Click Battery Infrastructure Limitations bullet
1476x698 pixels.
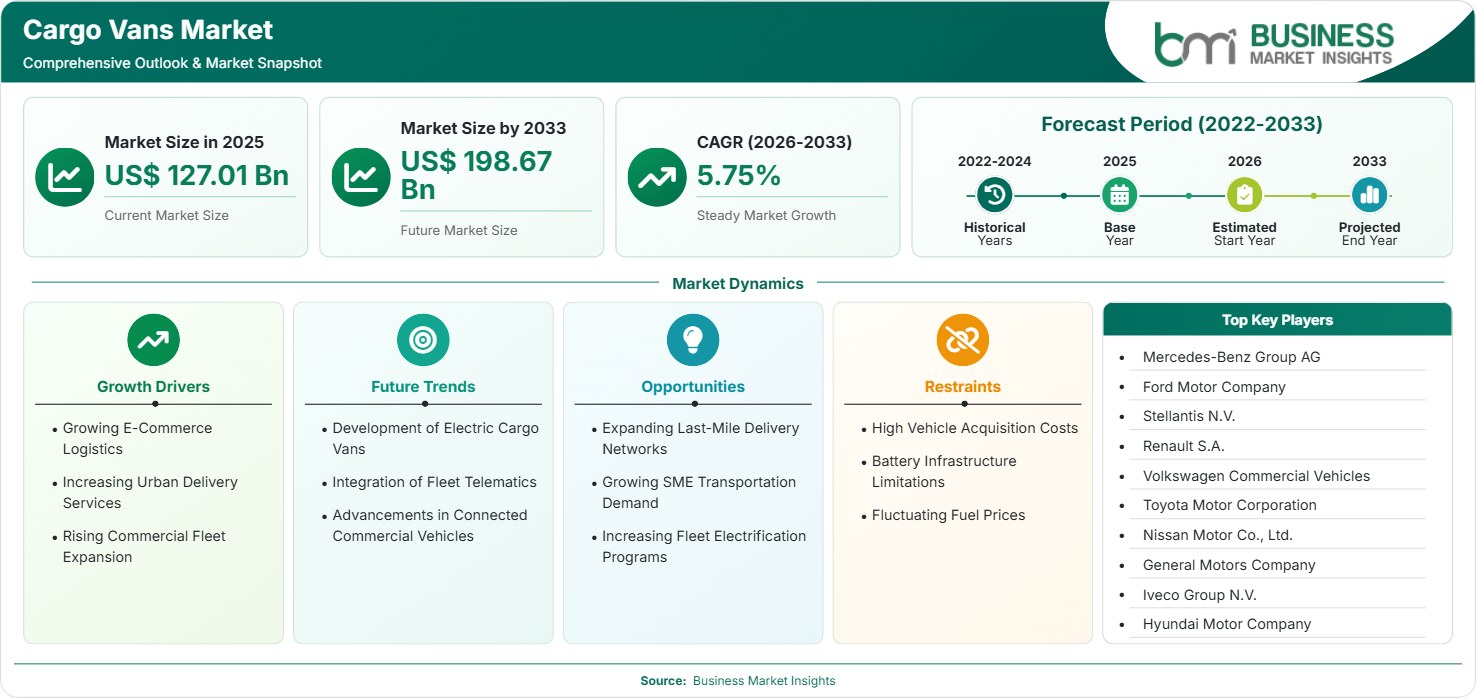click(944, 471)
